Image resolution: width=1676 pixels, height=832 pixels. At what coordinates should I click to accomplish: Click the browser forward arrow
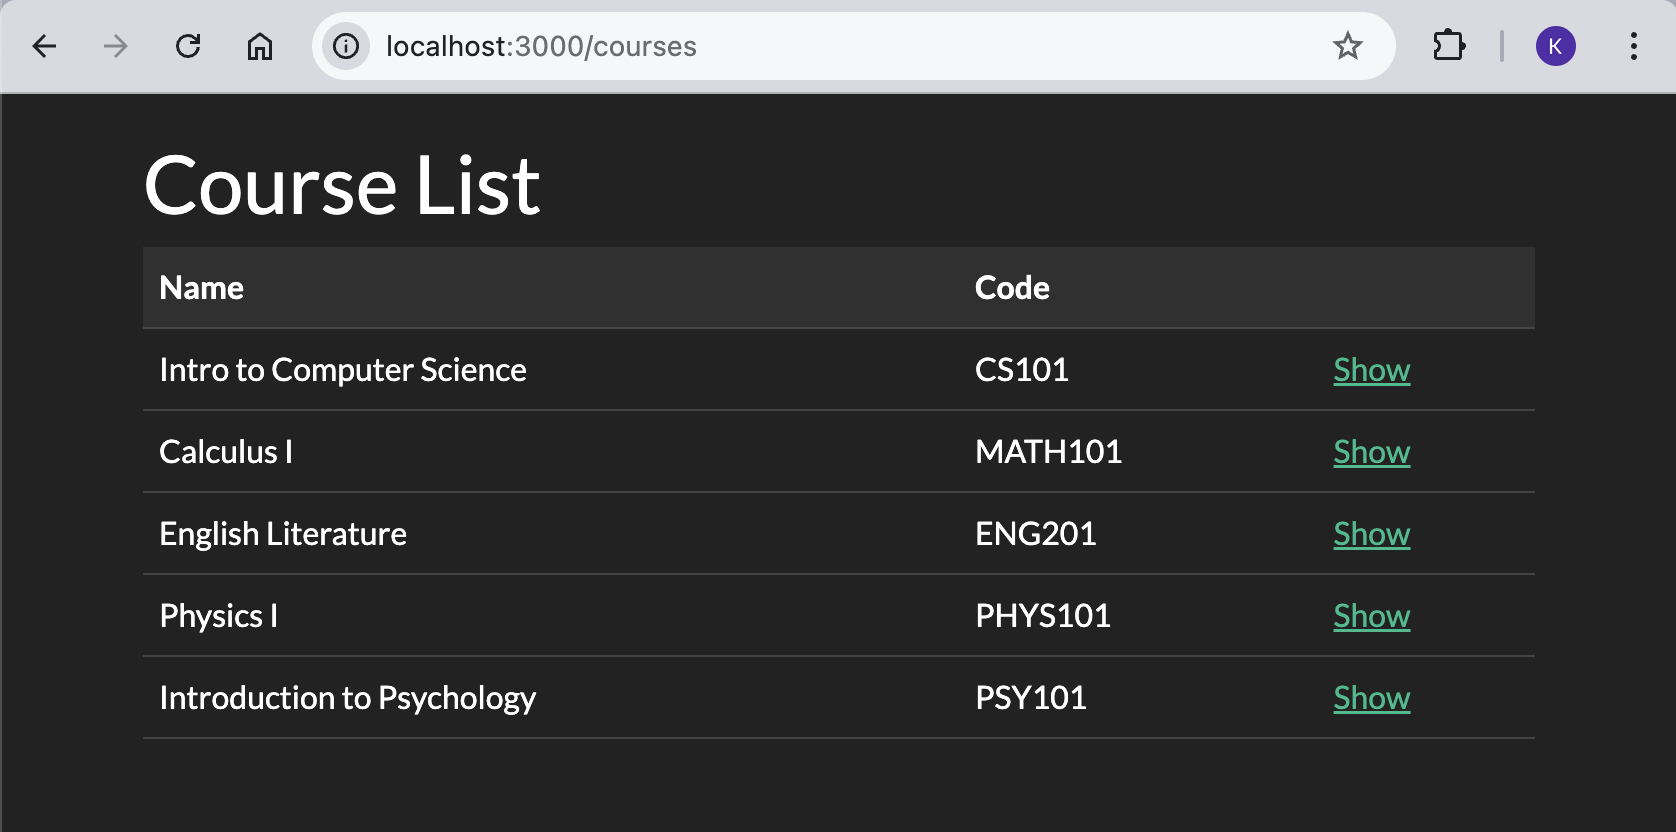116,46
